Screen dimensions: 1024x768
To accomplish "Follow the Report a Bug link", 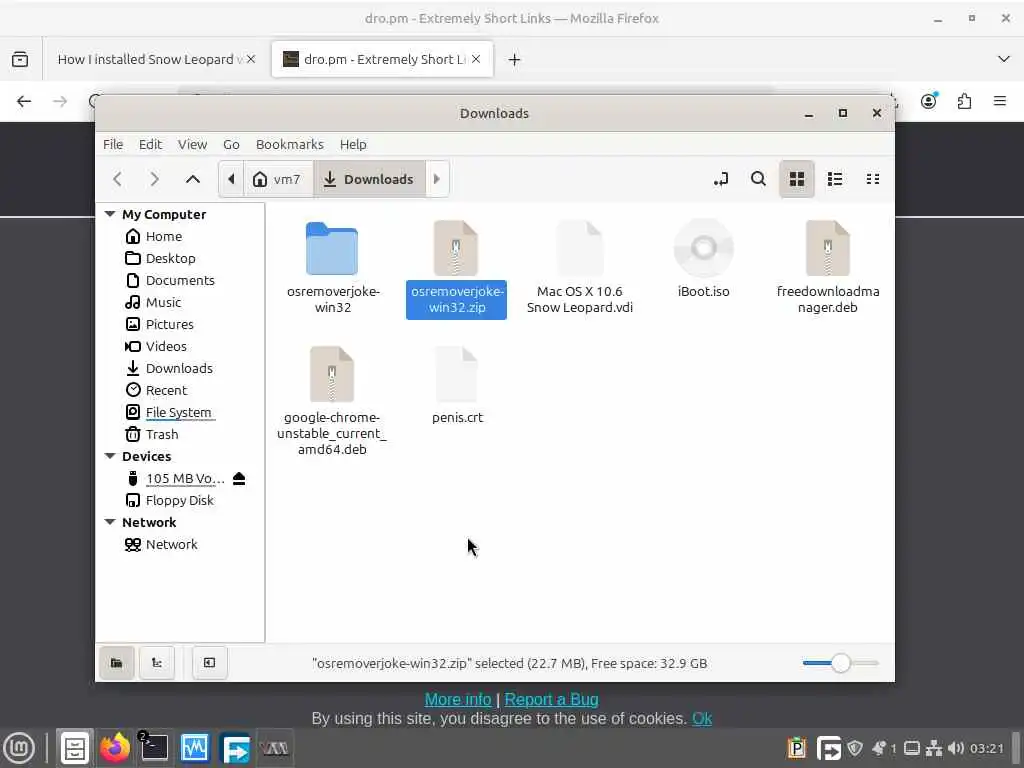I will [551, 699].
